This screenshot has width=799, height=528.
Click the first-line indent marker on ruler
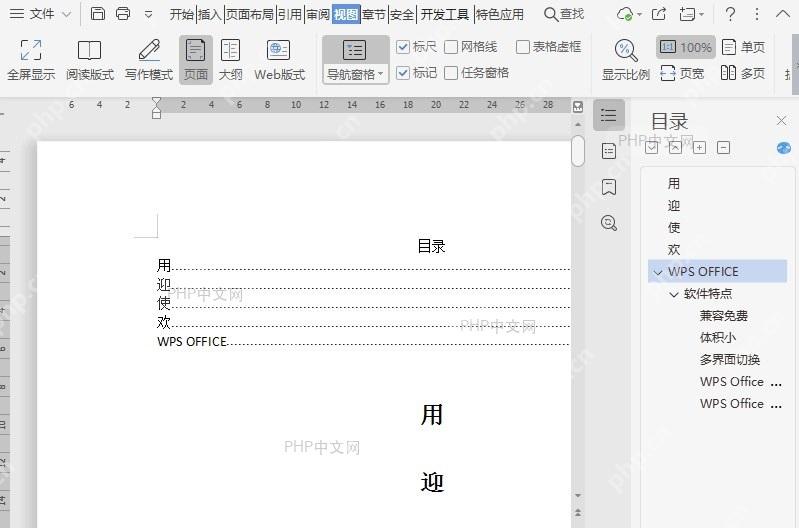[156, 101]
